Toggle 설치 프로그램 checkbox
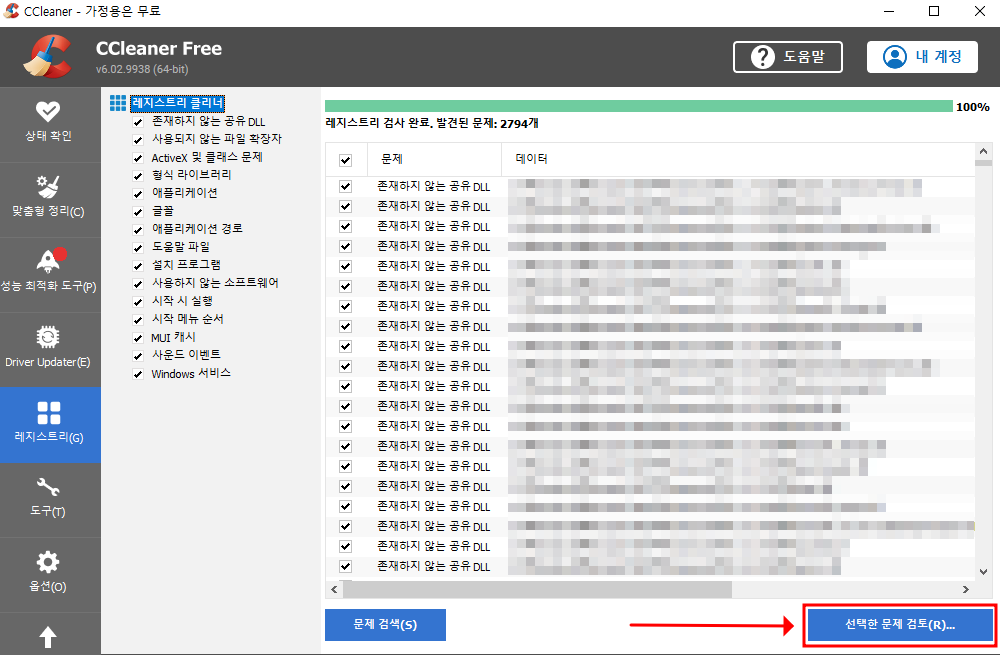This screenshot has width=1000, height=655. pos(138,266)
